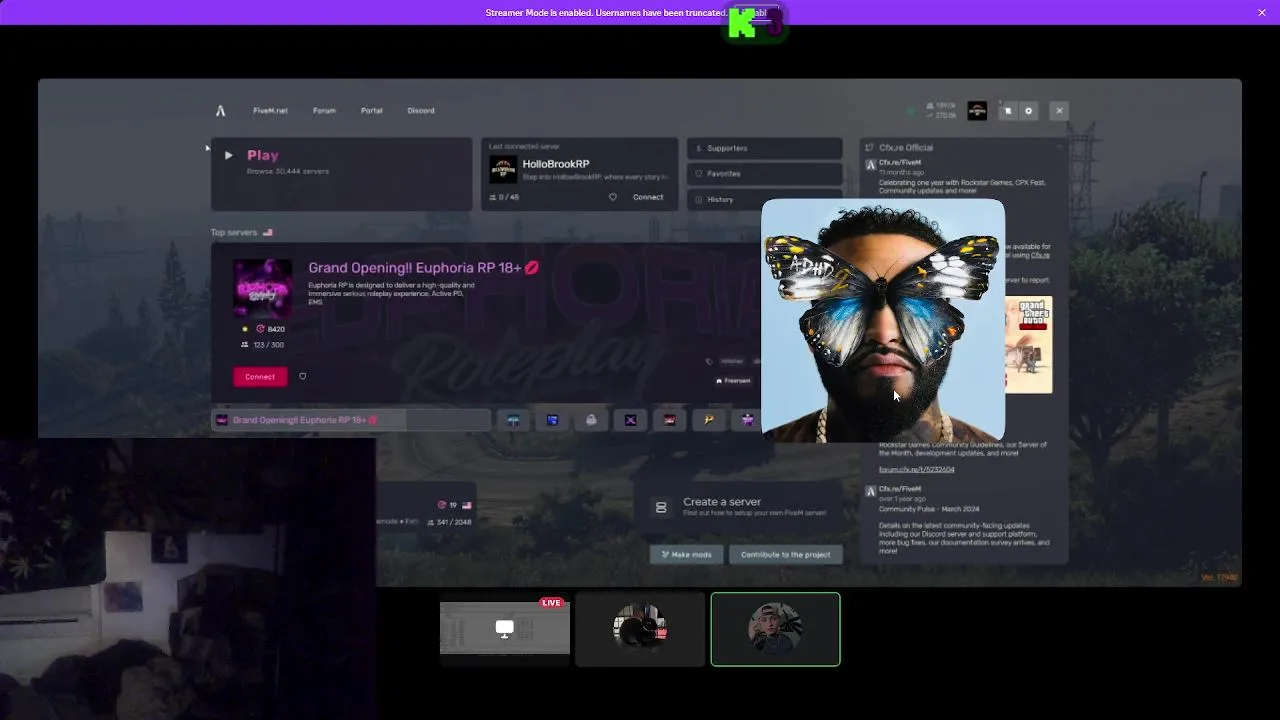Open the Discord nav link
The image size is (1280, 720).
point(421,111)
